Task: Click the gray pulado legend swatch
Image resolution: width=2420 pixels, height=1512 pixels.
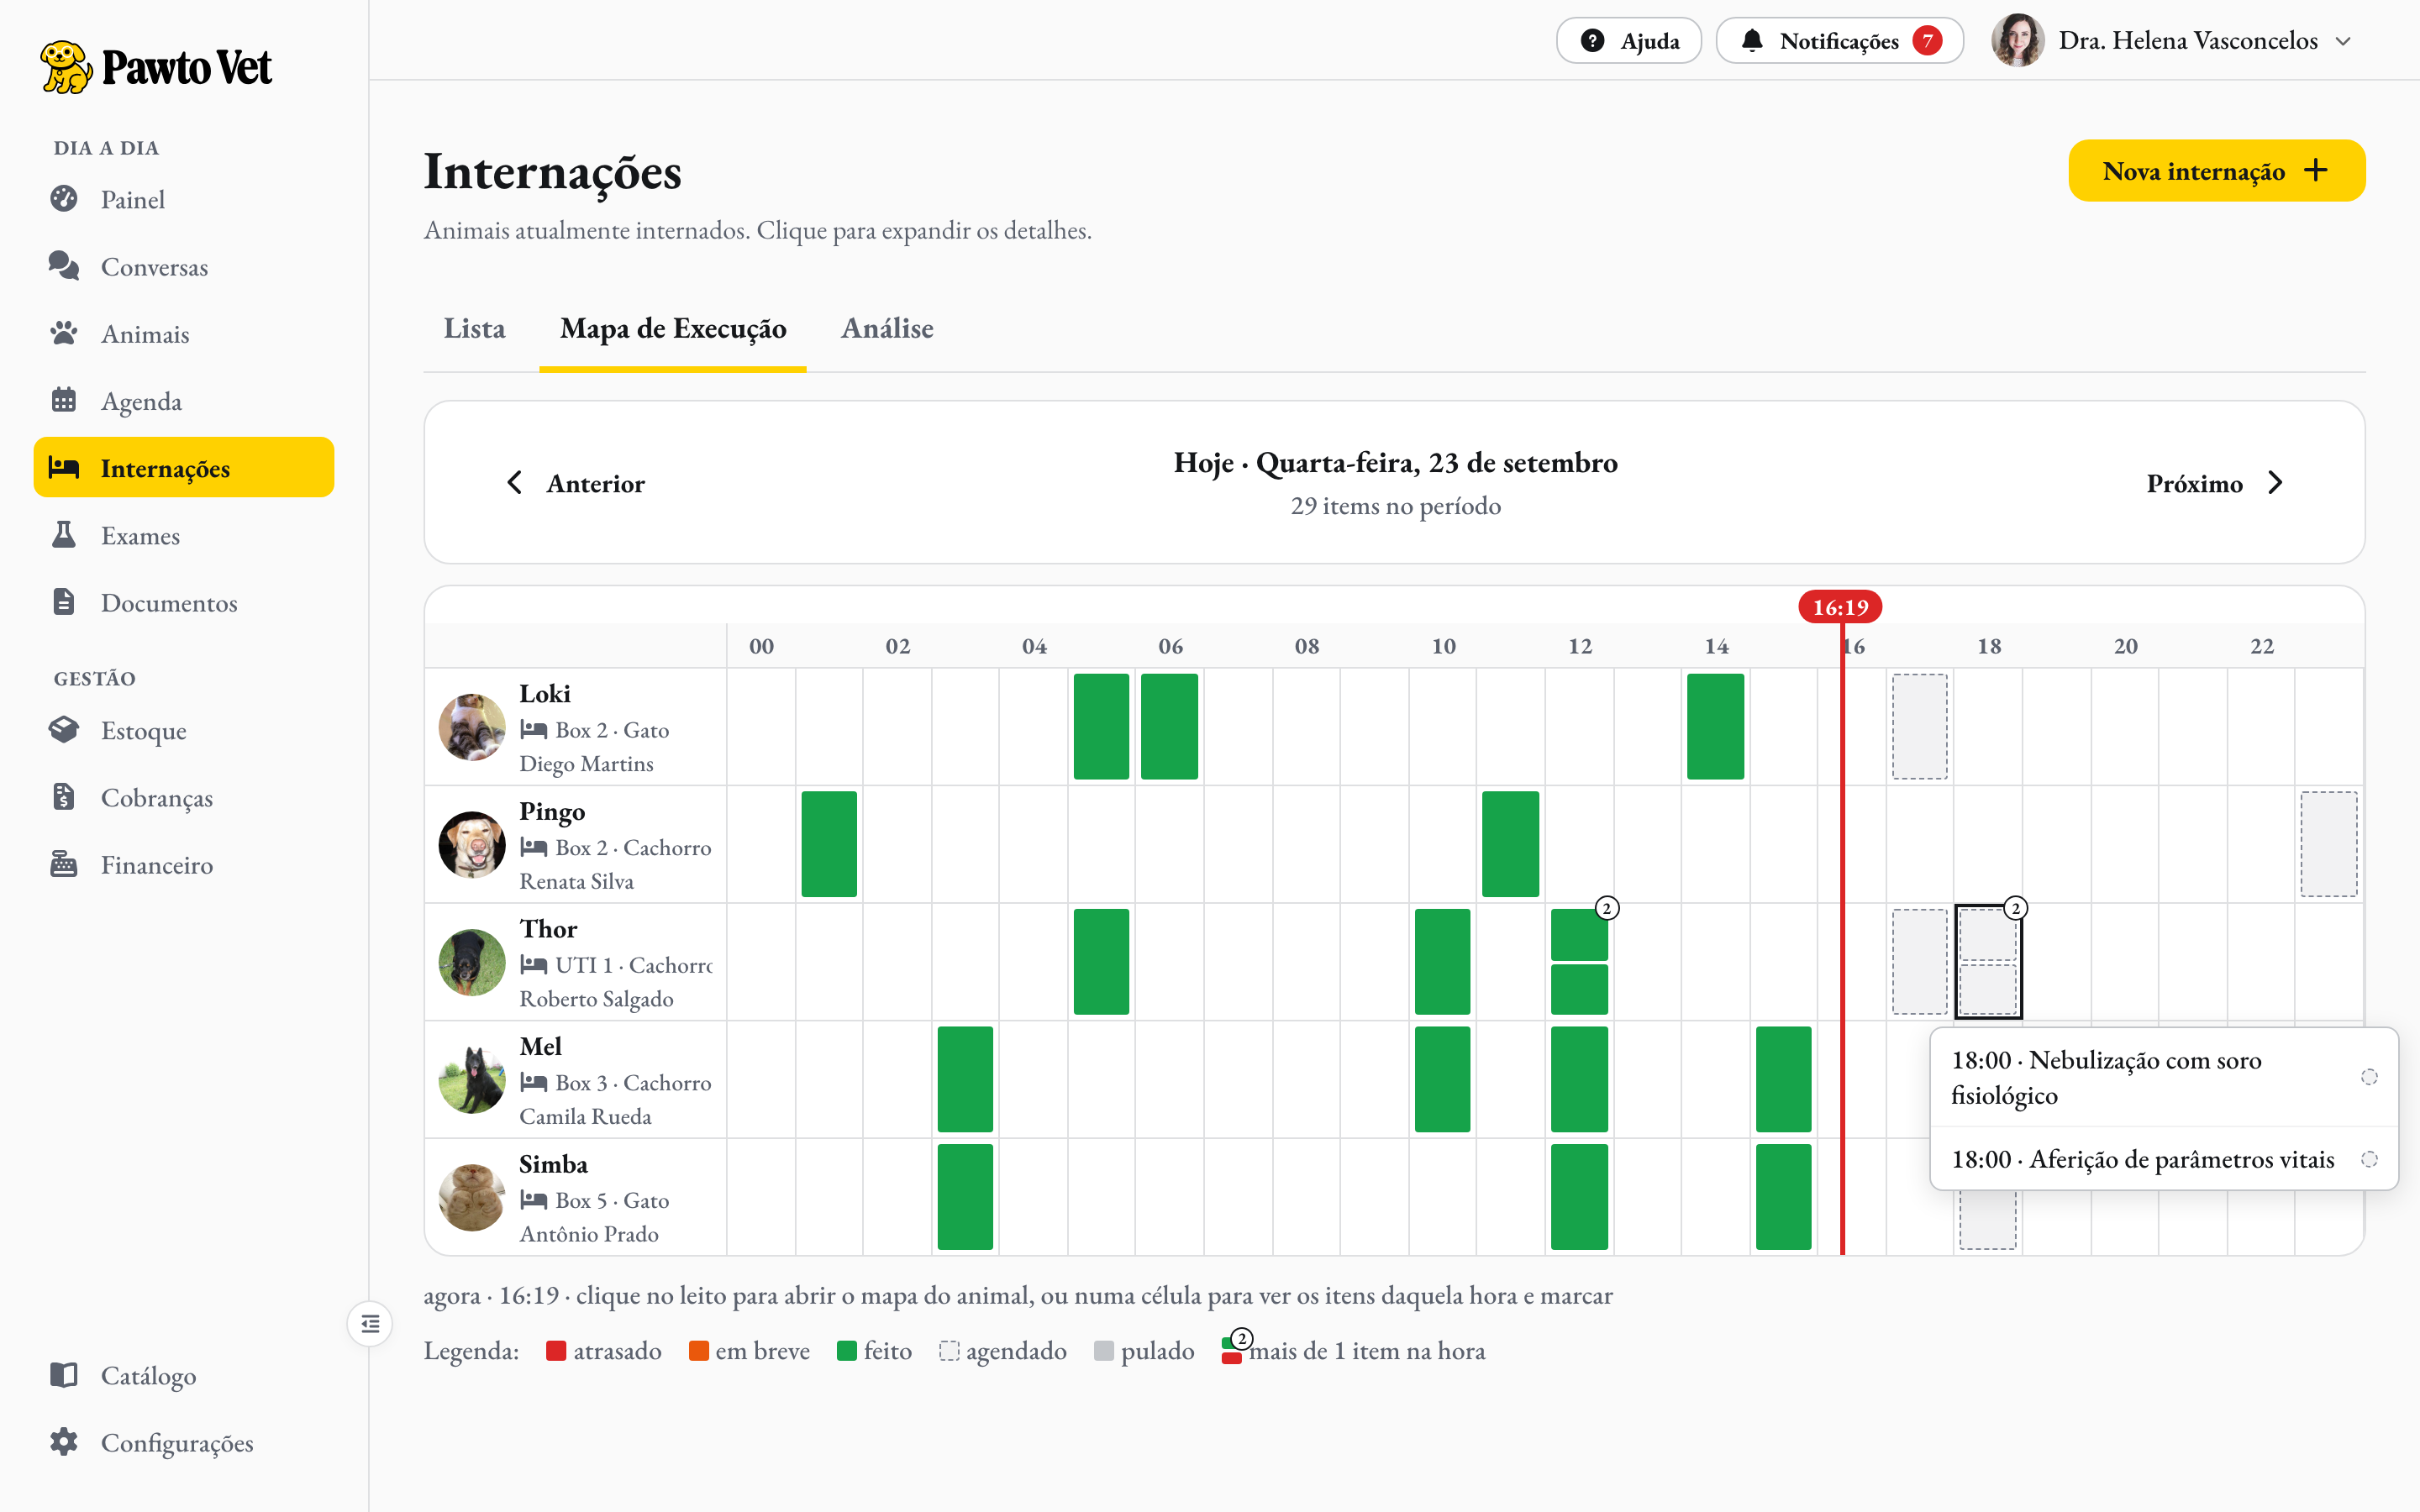Action: (x=1104, y=1351)
